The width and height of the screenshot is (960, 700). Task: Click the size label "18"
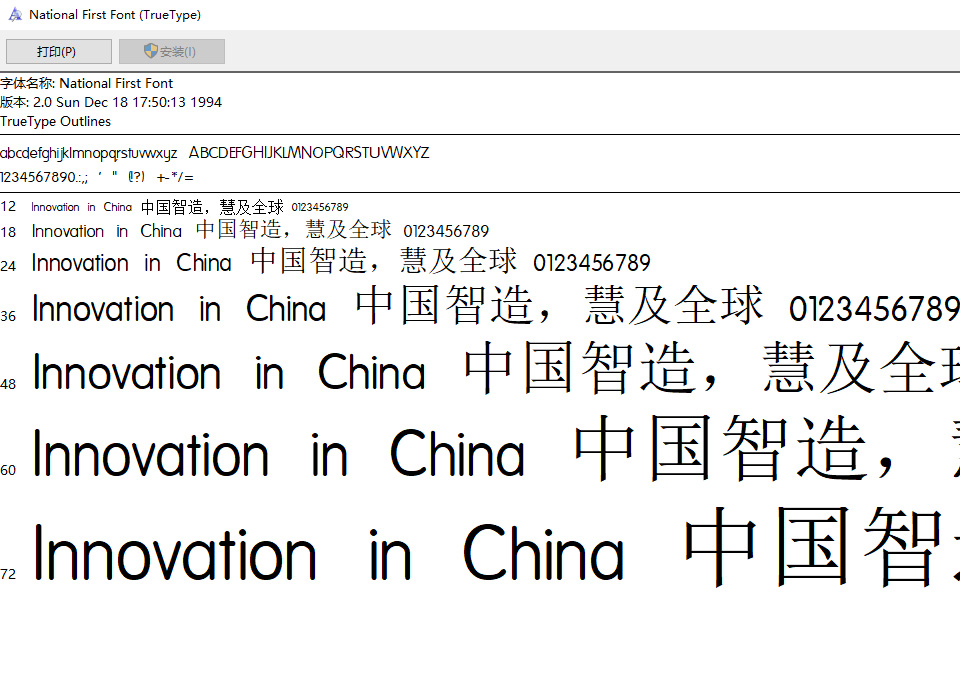click(8, 232)
